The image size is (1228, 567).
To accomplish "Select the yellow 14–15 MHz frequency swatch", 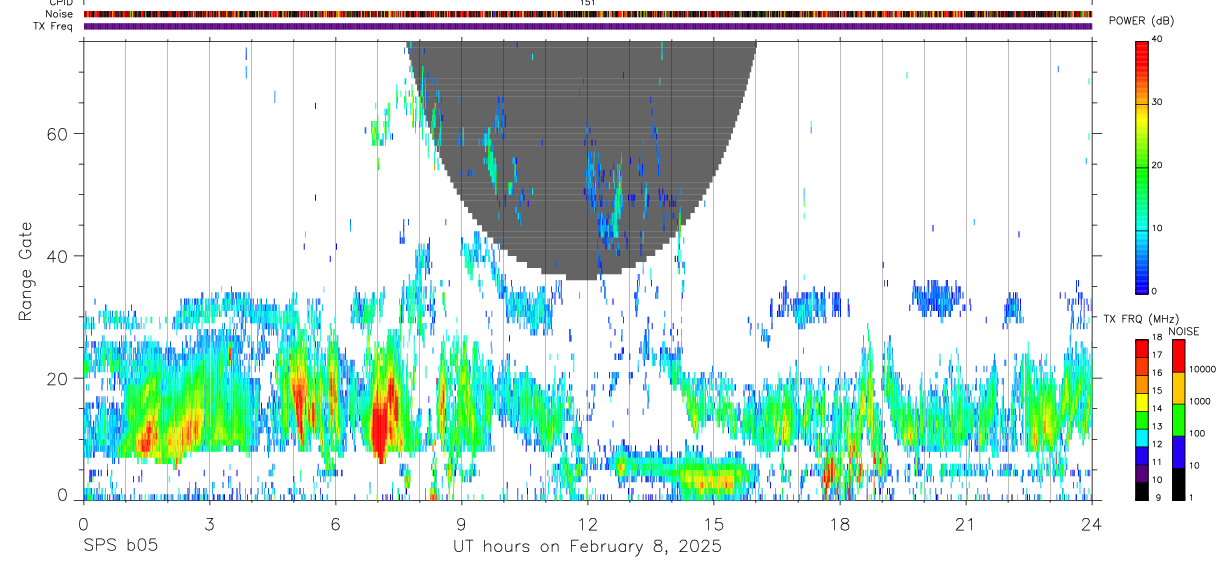I will pyautogui.click(x=1142, y=402).
